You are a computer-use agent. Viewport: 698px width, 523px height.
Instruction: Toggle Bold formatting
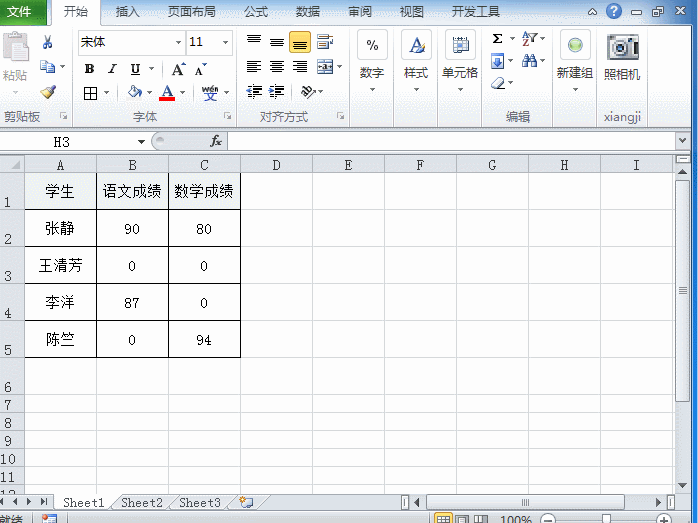click(89, 69)
